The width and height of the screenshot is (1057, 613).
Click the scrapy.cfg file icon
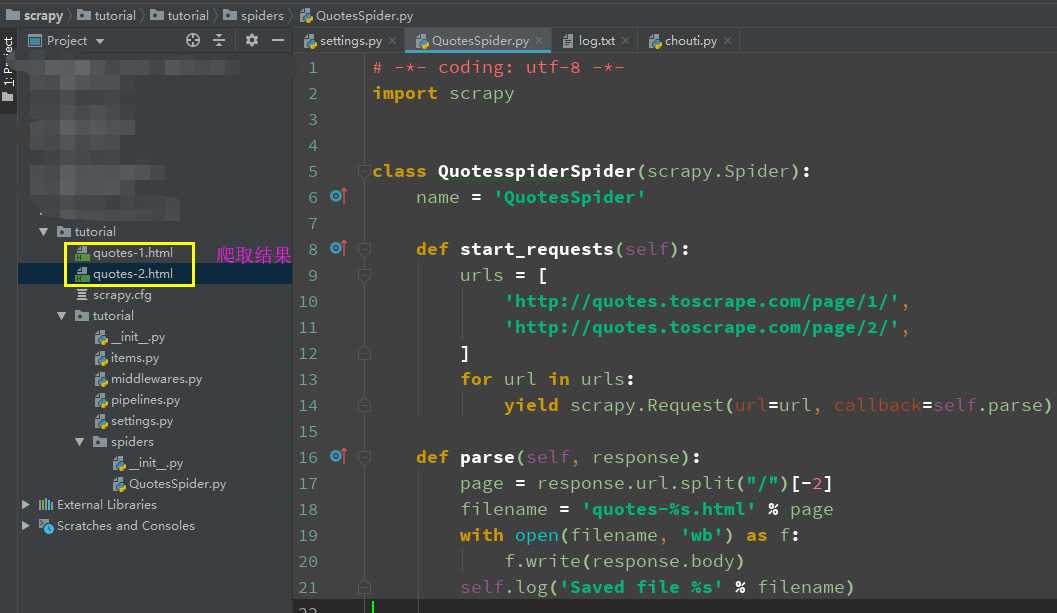(x=82, y=295)
